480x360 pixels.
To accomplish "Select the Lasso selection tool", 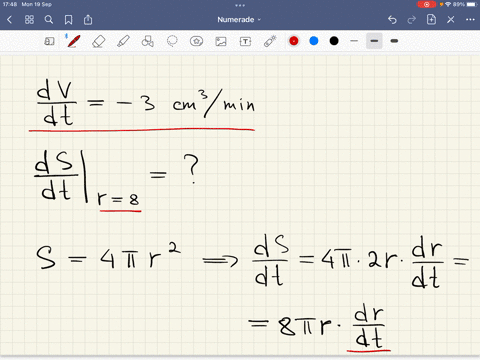I will coord(172,41).
